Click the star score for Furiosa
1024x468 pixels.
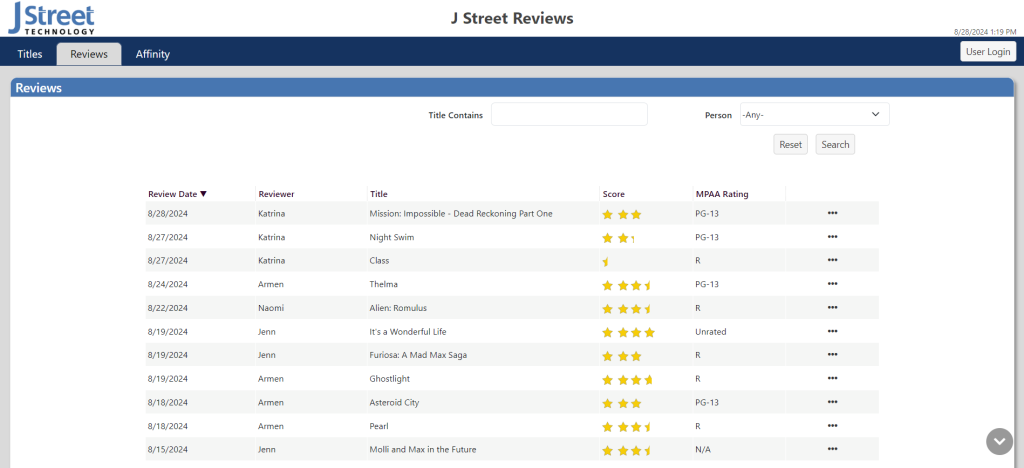pyautogui.click(x=622, y=356)
